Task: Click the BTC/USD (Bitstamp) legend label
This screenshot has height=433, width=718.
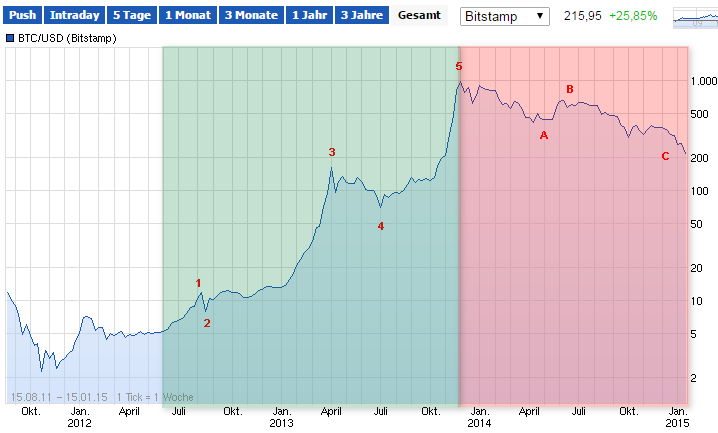Action: 67,38
